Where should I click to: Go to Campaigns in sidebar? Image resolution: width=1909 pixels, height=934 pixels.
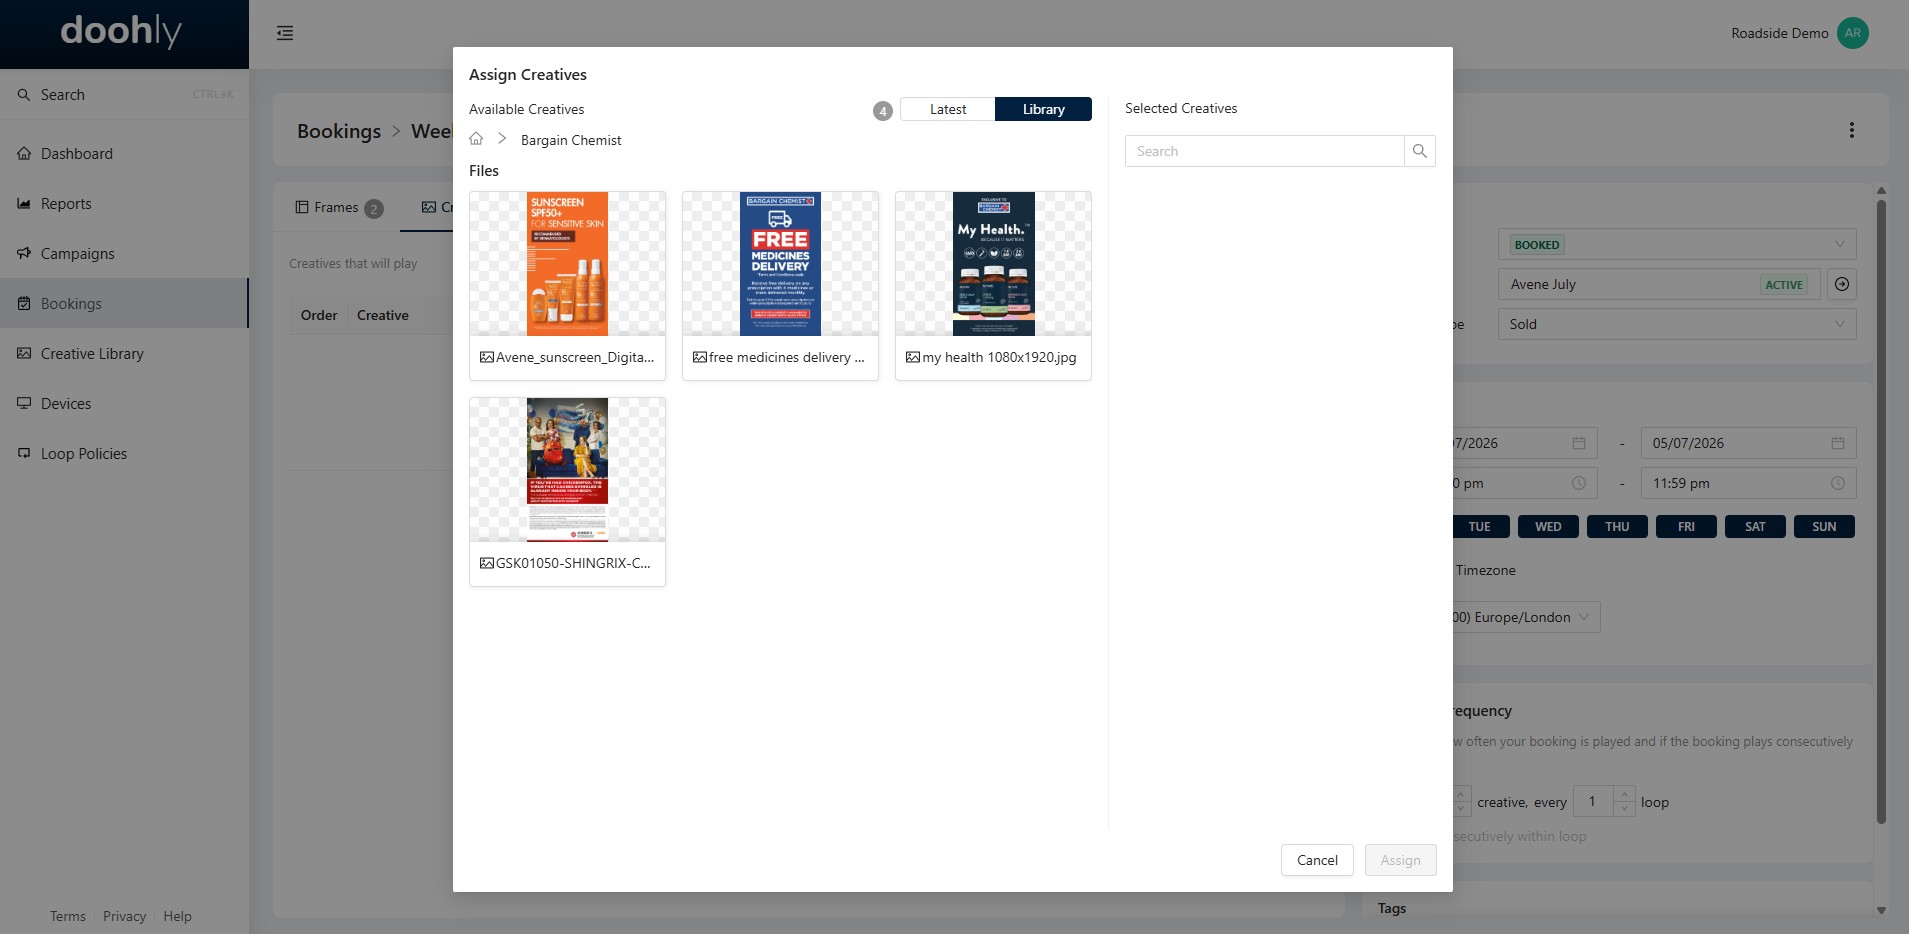coord(124,254)
